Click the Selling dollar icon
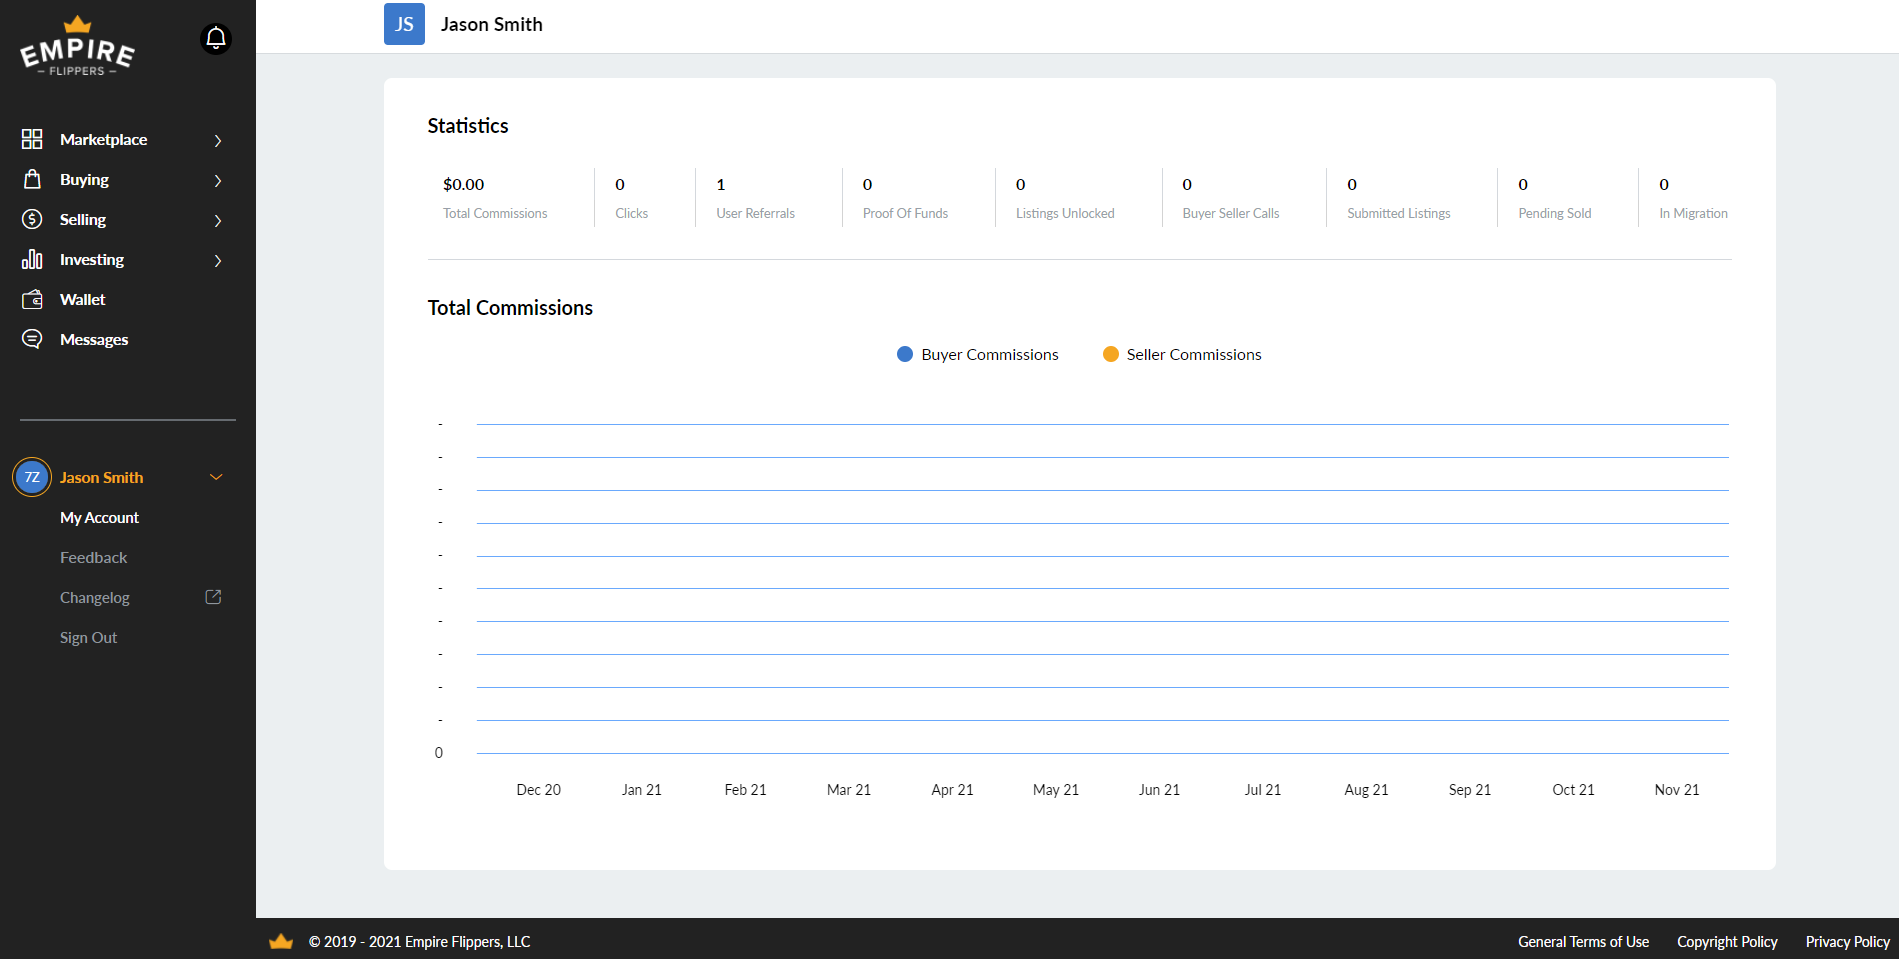The width and height of the screenshot is (1899, 959). pos(32,219)
